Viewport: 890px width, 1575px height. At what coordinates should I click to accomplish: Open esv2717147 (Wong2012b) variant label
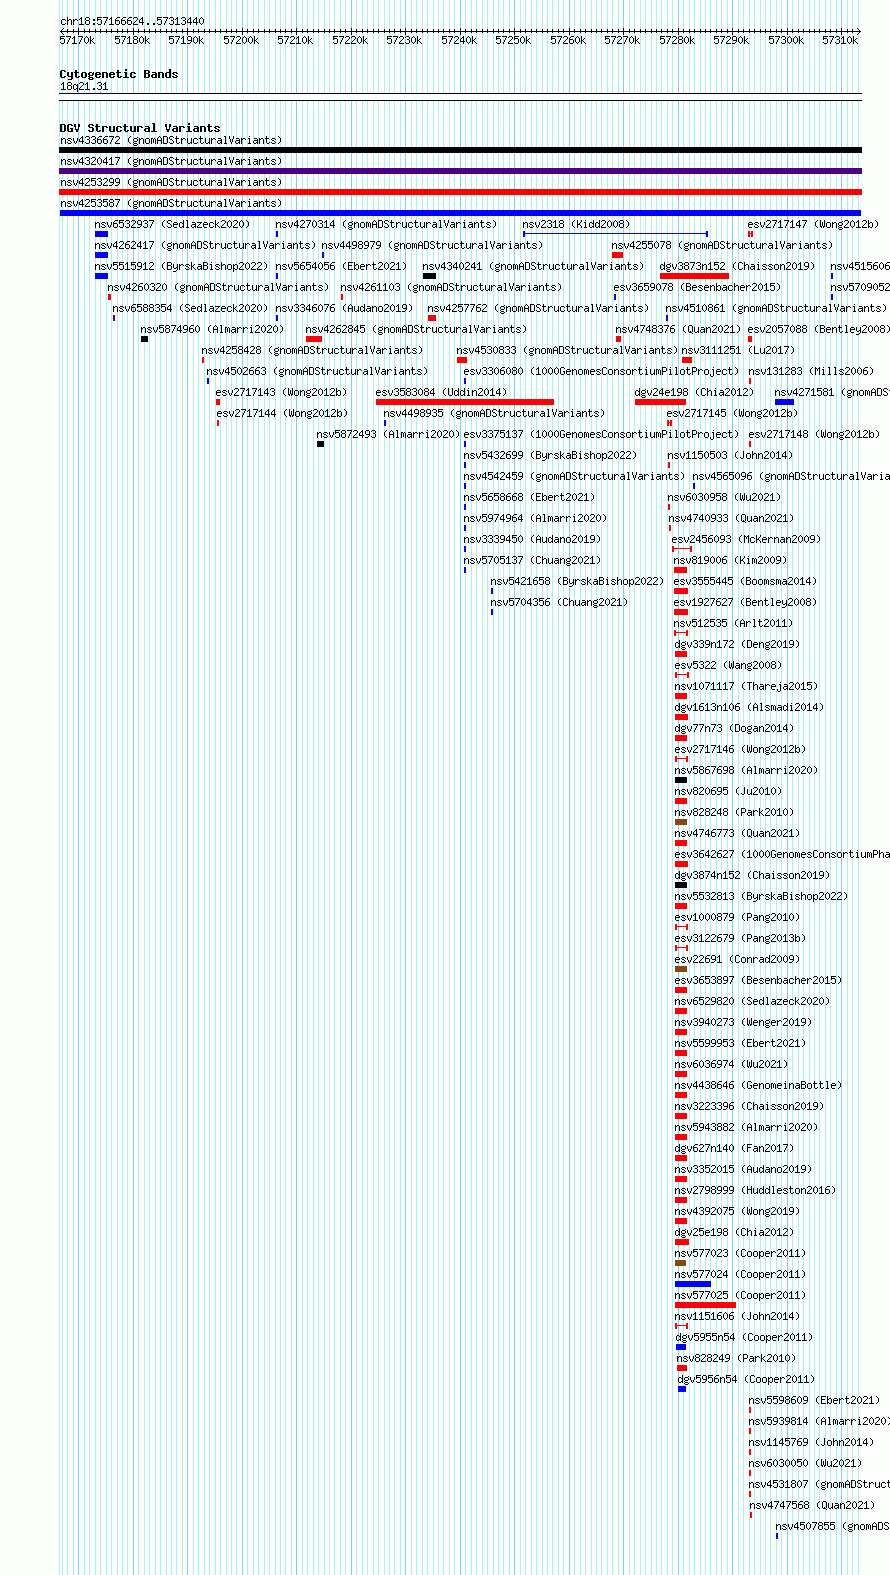coord(813,224)
